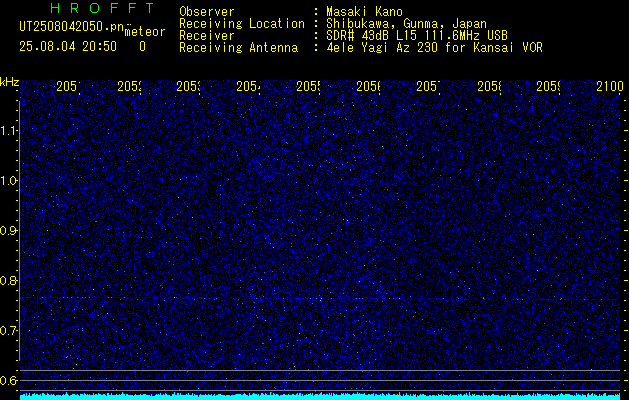
Task: Click the Receiving Location label
Action: [x=242, y=24]
